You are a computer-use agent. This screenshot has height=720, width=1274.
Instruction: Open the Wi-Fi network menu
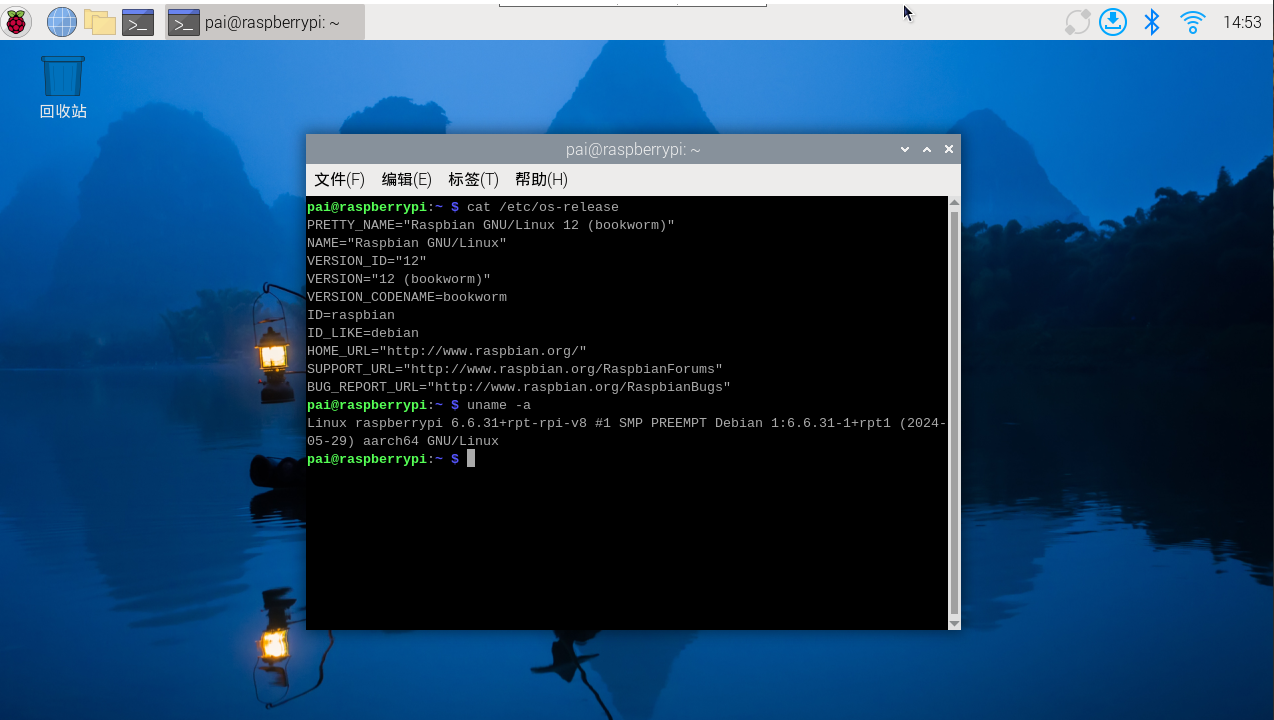(x=1192, y=22)
